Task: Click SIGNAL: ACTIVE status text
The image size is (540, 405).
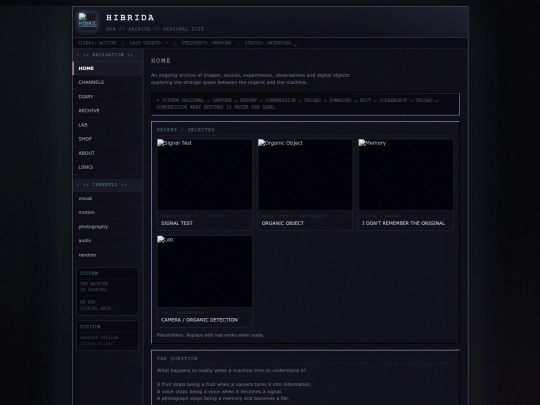Action: (x=97, y=43)
